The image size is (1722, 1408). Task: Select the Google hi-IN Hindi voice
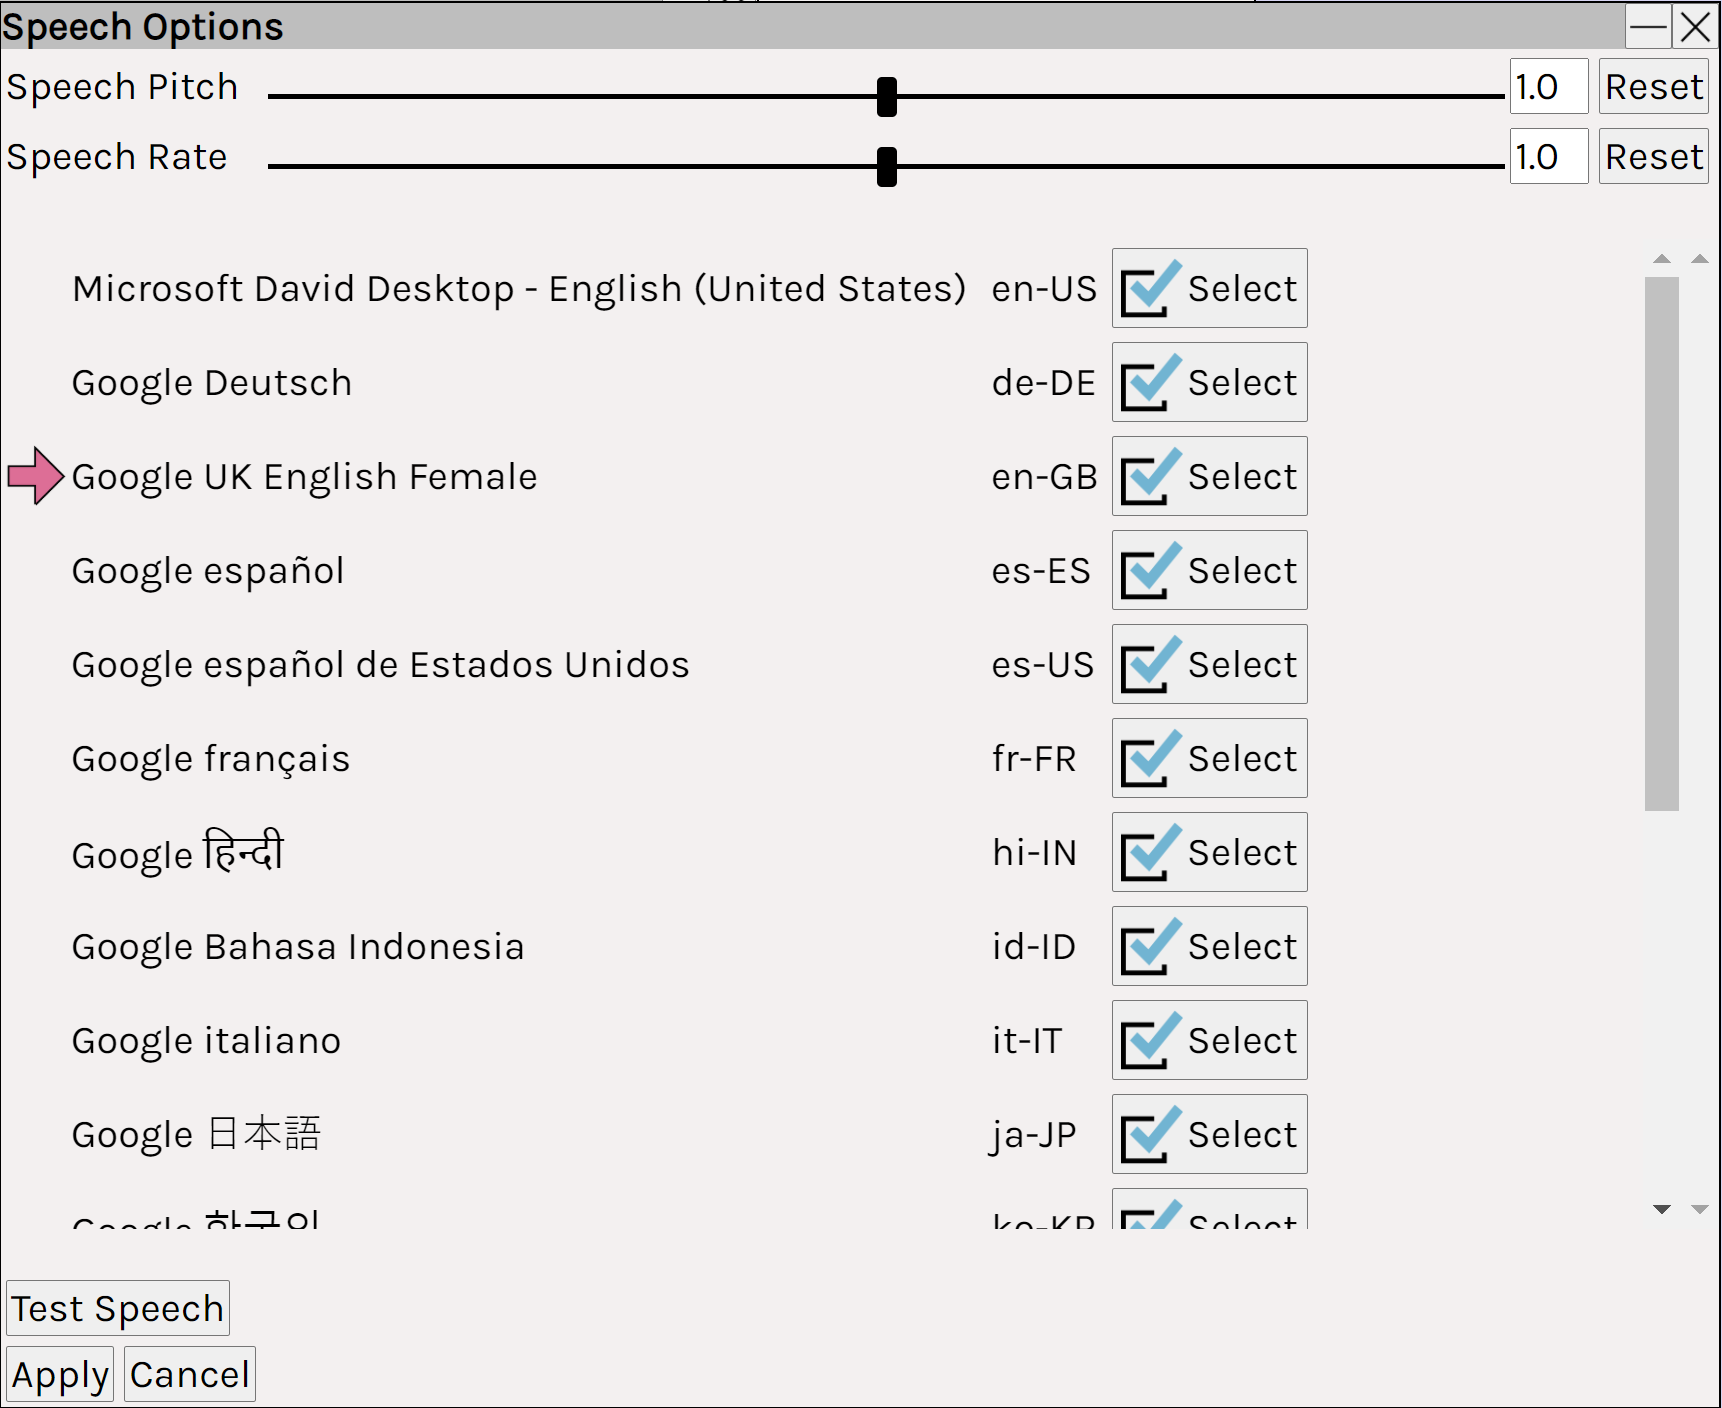click(x=1209, y=852)
